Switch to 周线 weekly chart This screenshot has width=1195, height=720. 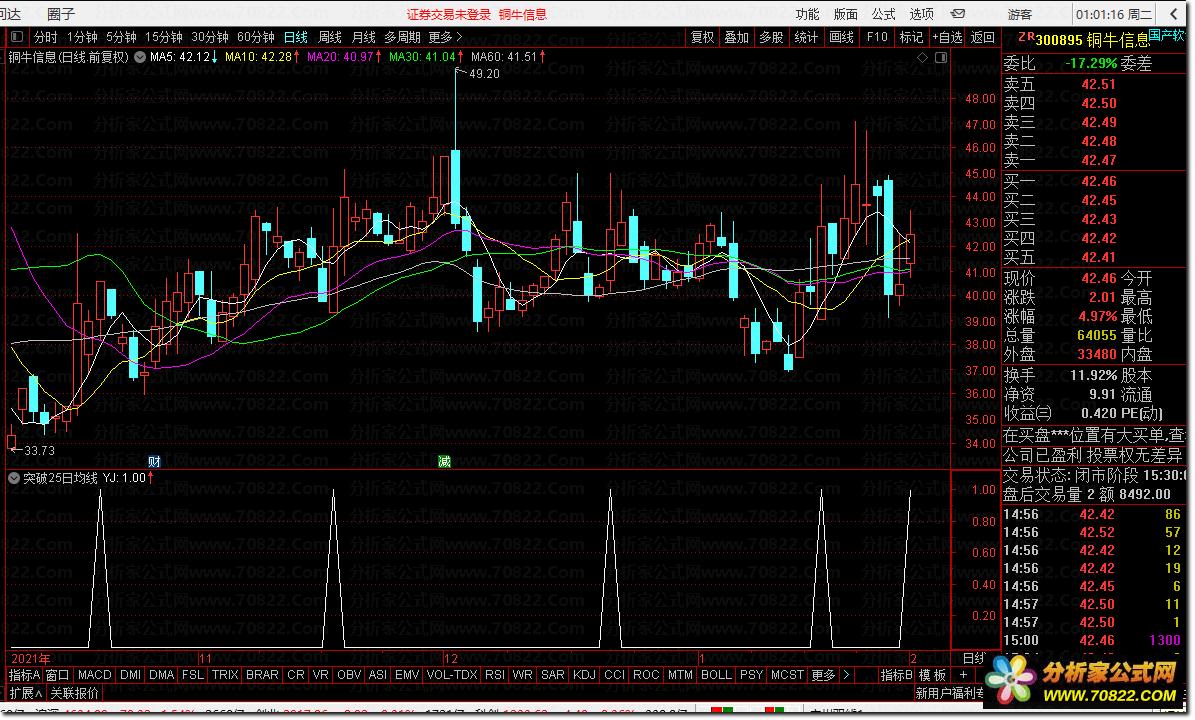point(330,37)
